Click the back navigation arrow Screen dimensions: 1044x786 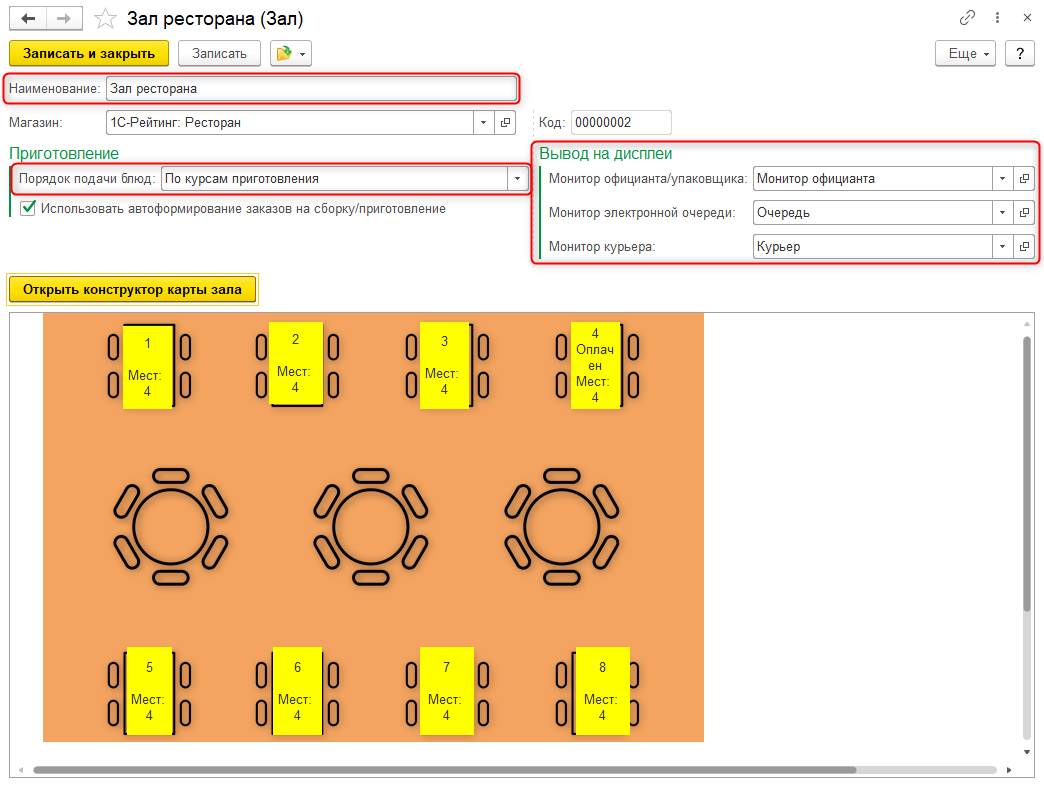27,19
